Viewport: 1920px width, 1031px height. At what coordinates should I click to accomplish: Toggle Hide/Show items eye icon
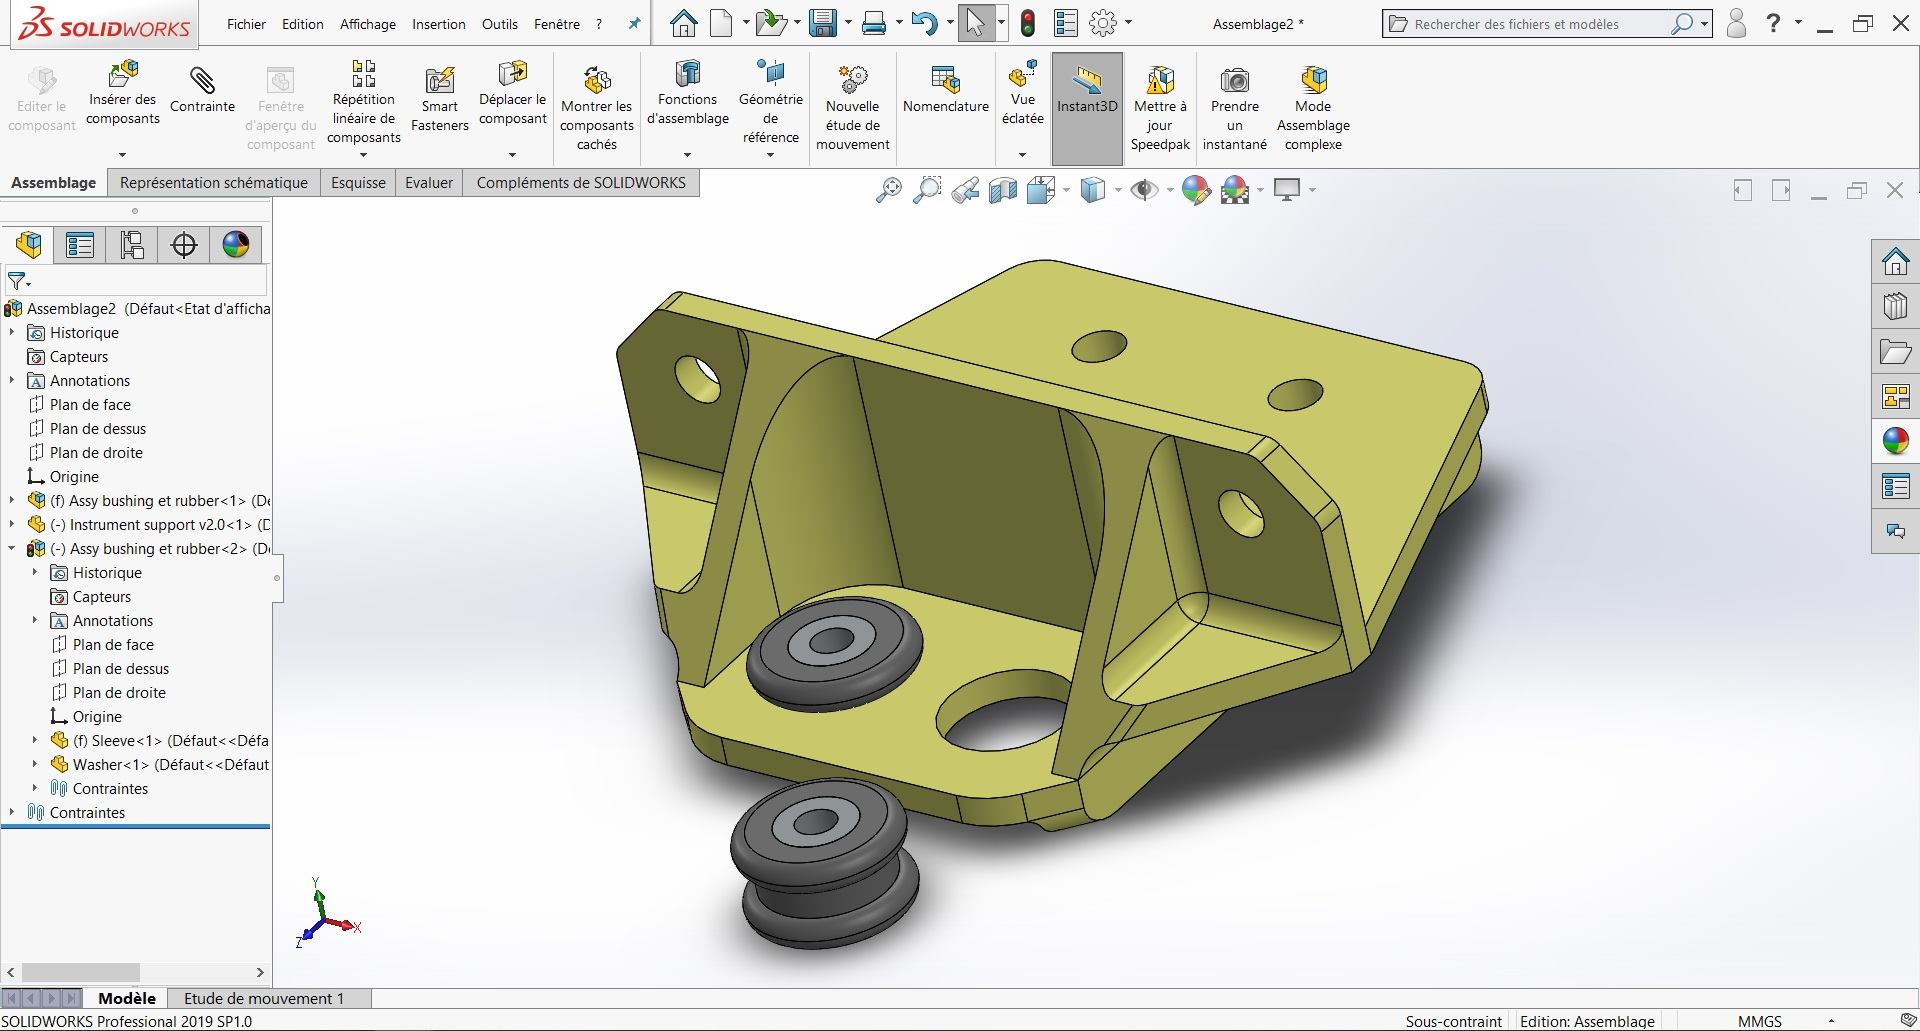(1144, 190)
